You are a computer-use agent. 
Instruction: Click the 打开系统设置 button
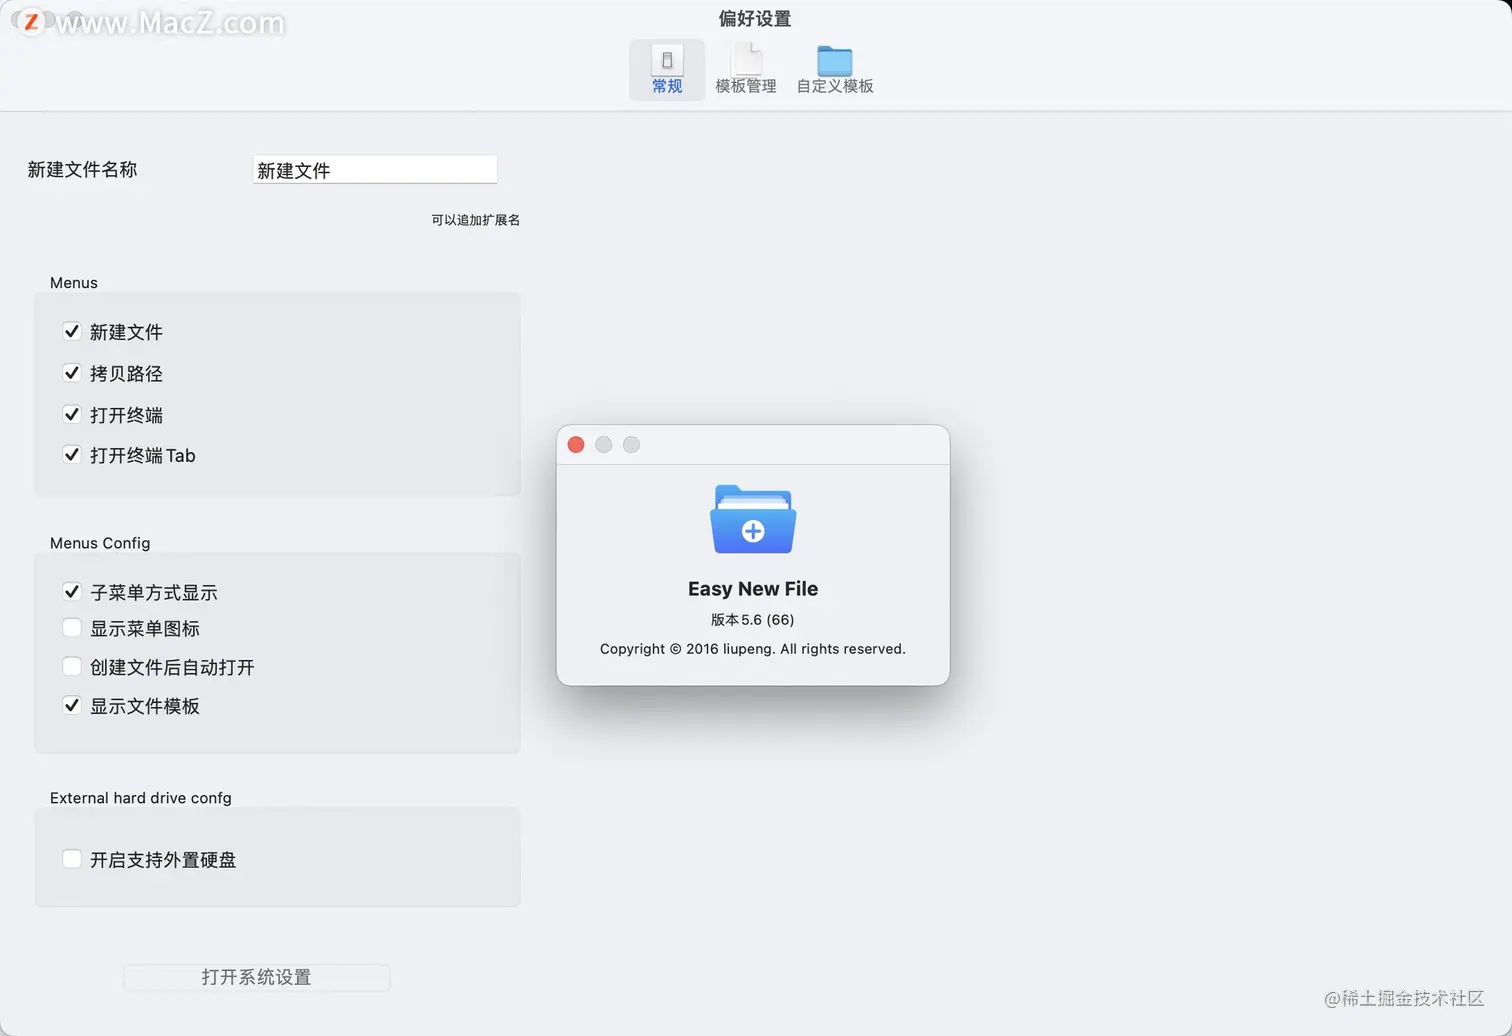click(257, 977)
